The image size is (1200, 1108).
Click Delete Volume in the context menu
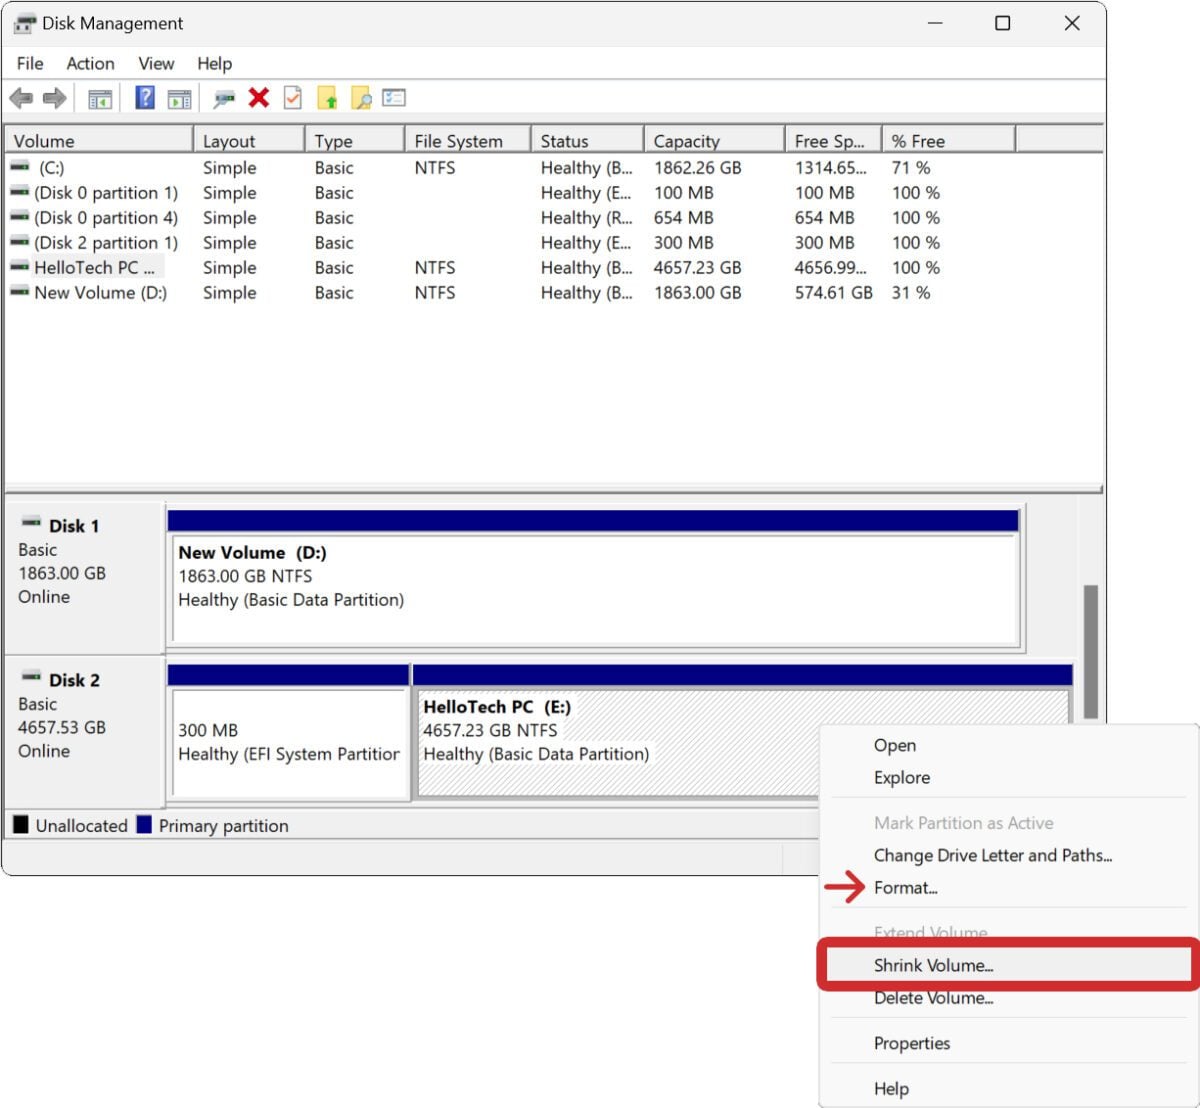933,998
